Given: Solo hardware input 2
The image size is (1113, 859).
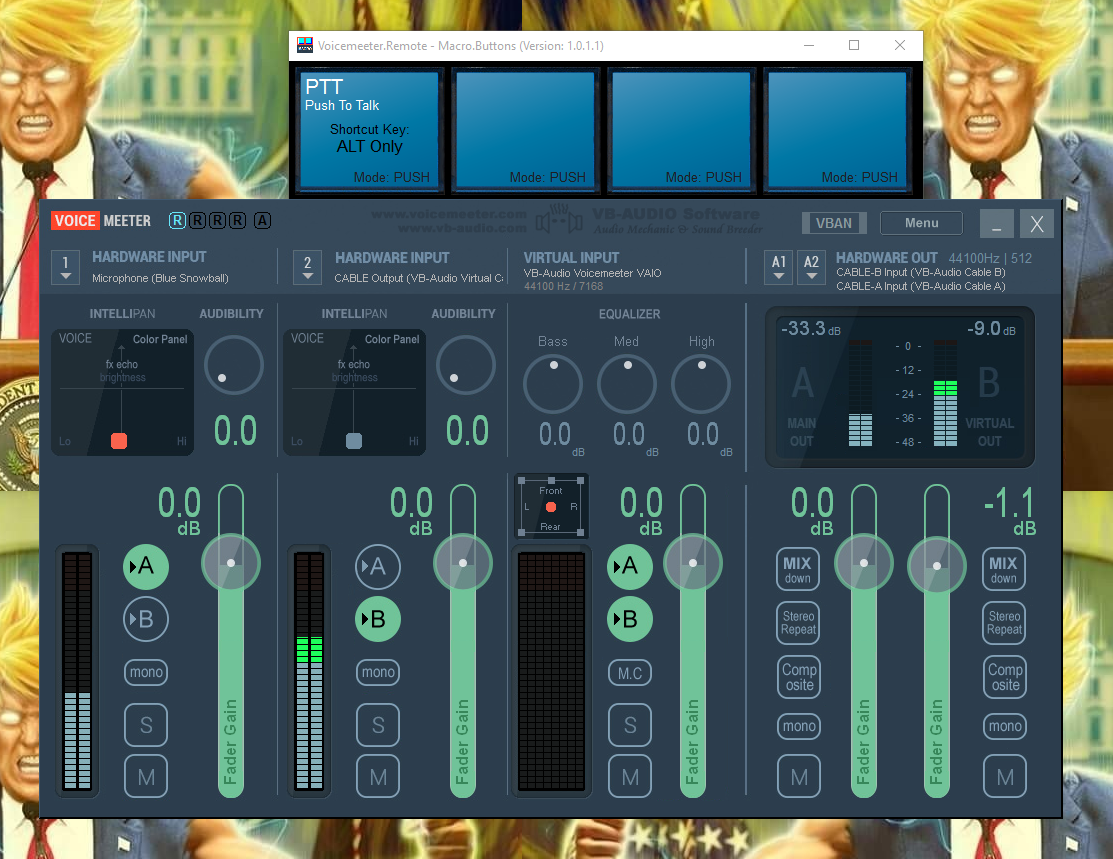Looking at the screenshot, I should (378, 725).
